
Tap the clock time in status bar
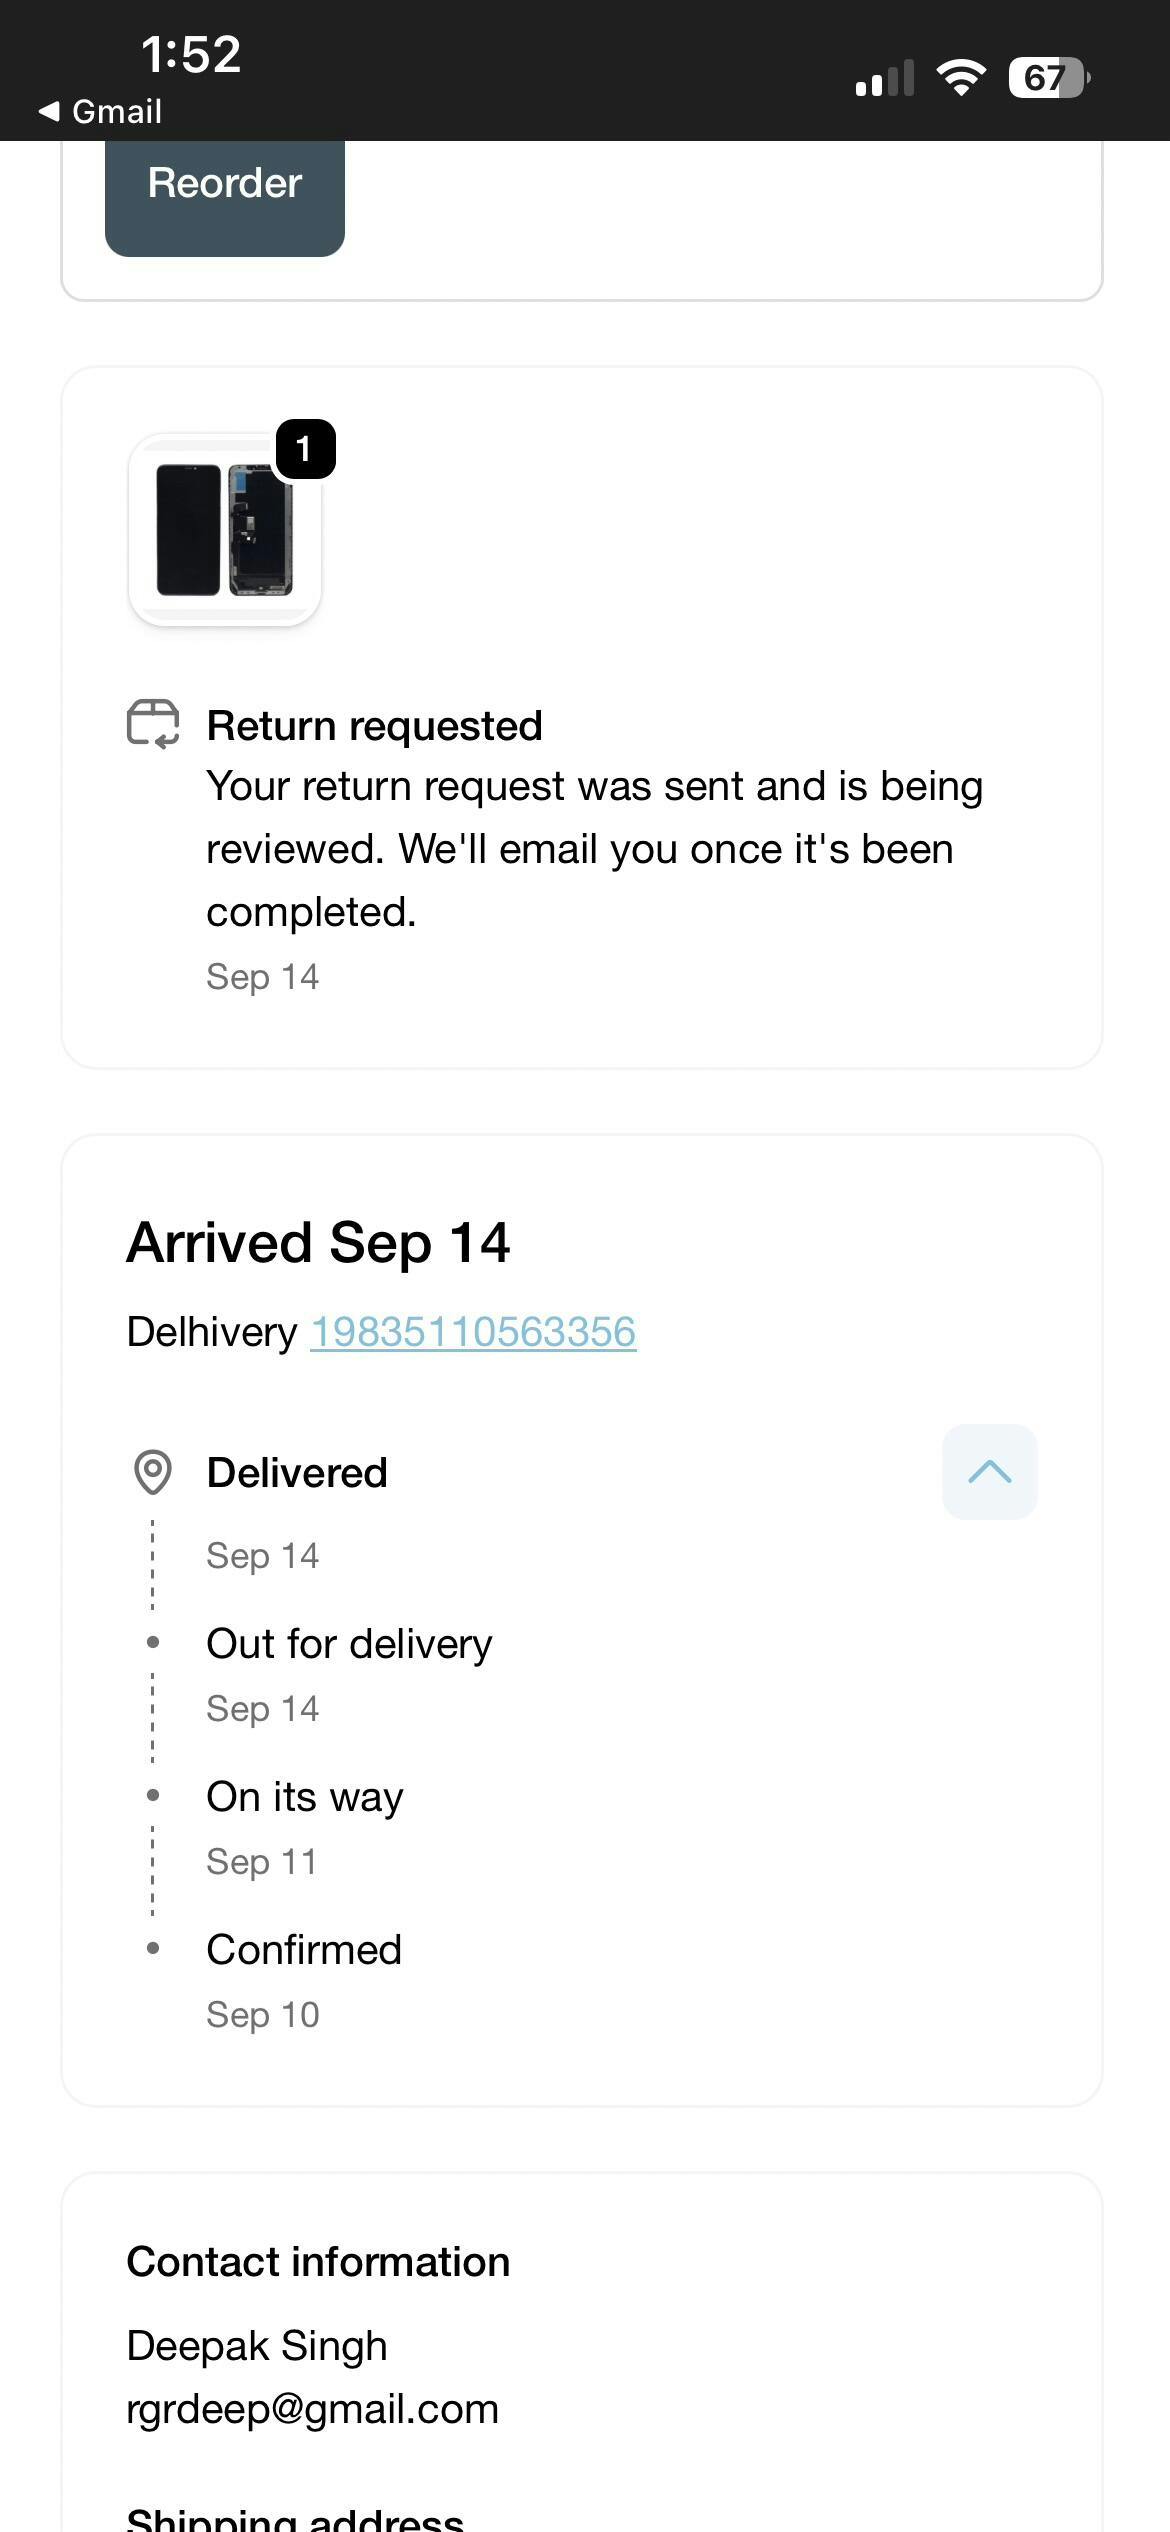[x=191, y=54]
